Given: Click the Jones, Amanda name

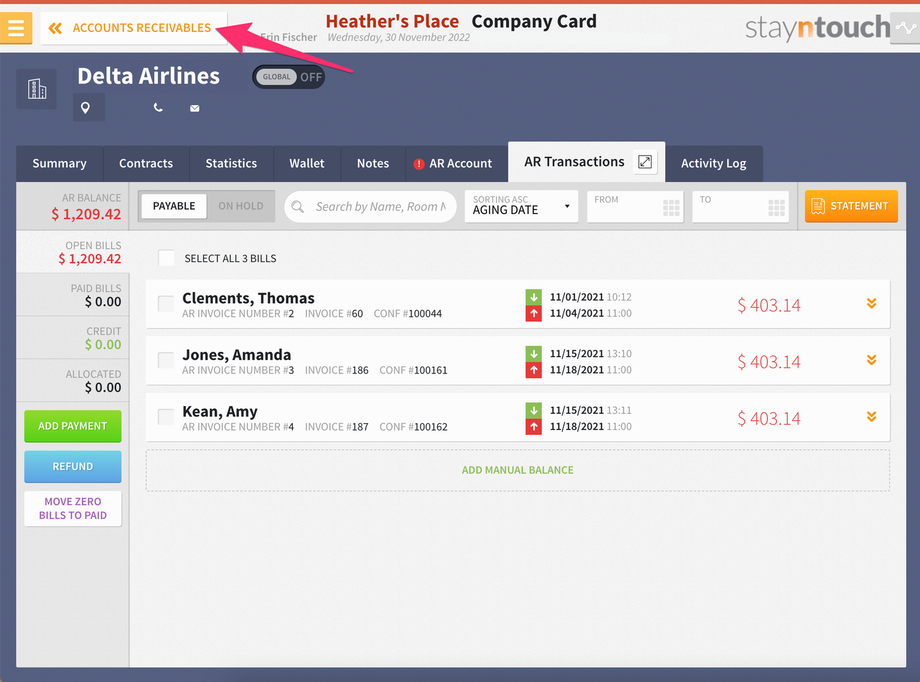Looking at the screenshot, I should pos(236,355).
